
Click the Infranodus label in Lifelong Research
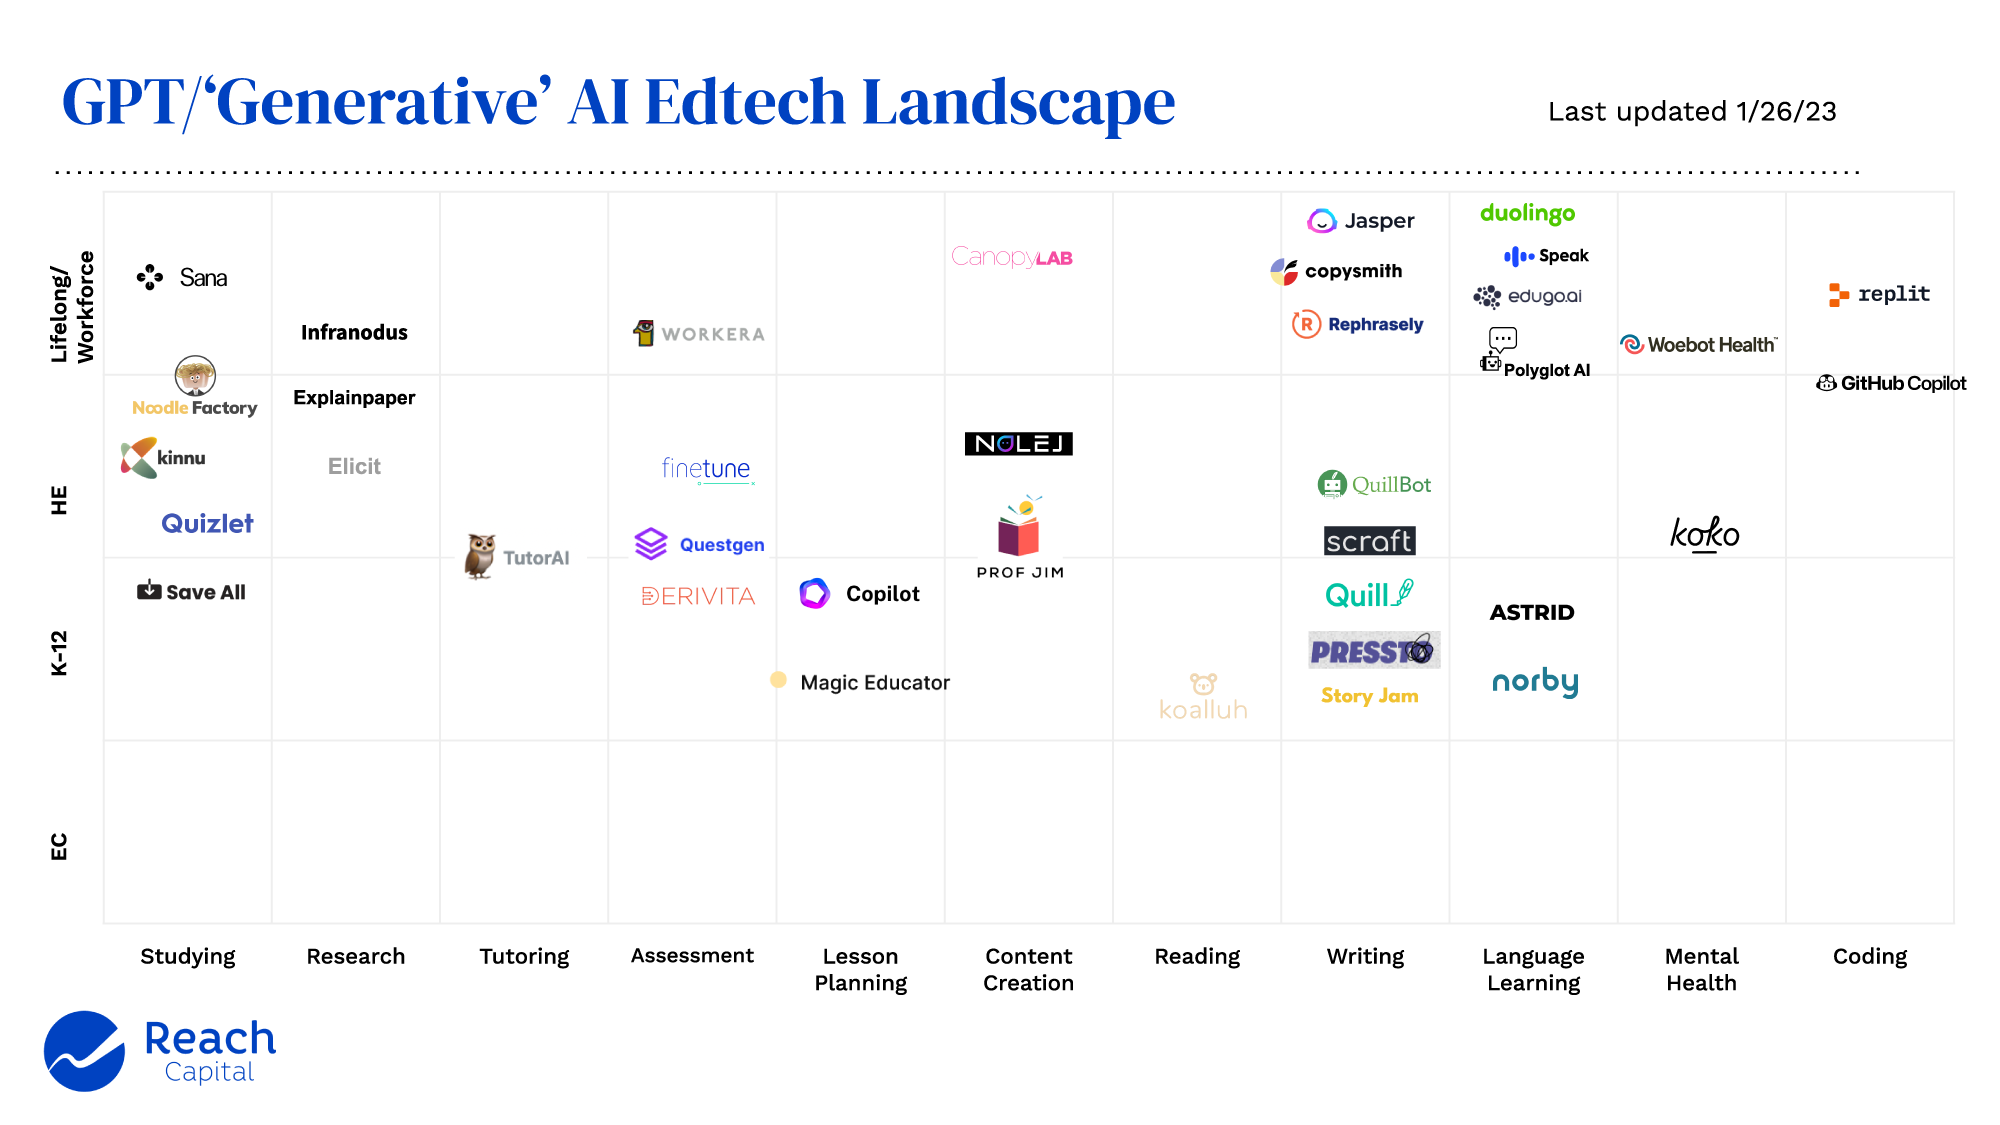coord(356,330)
